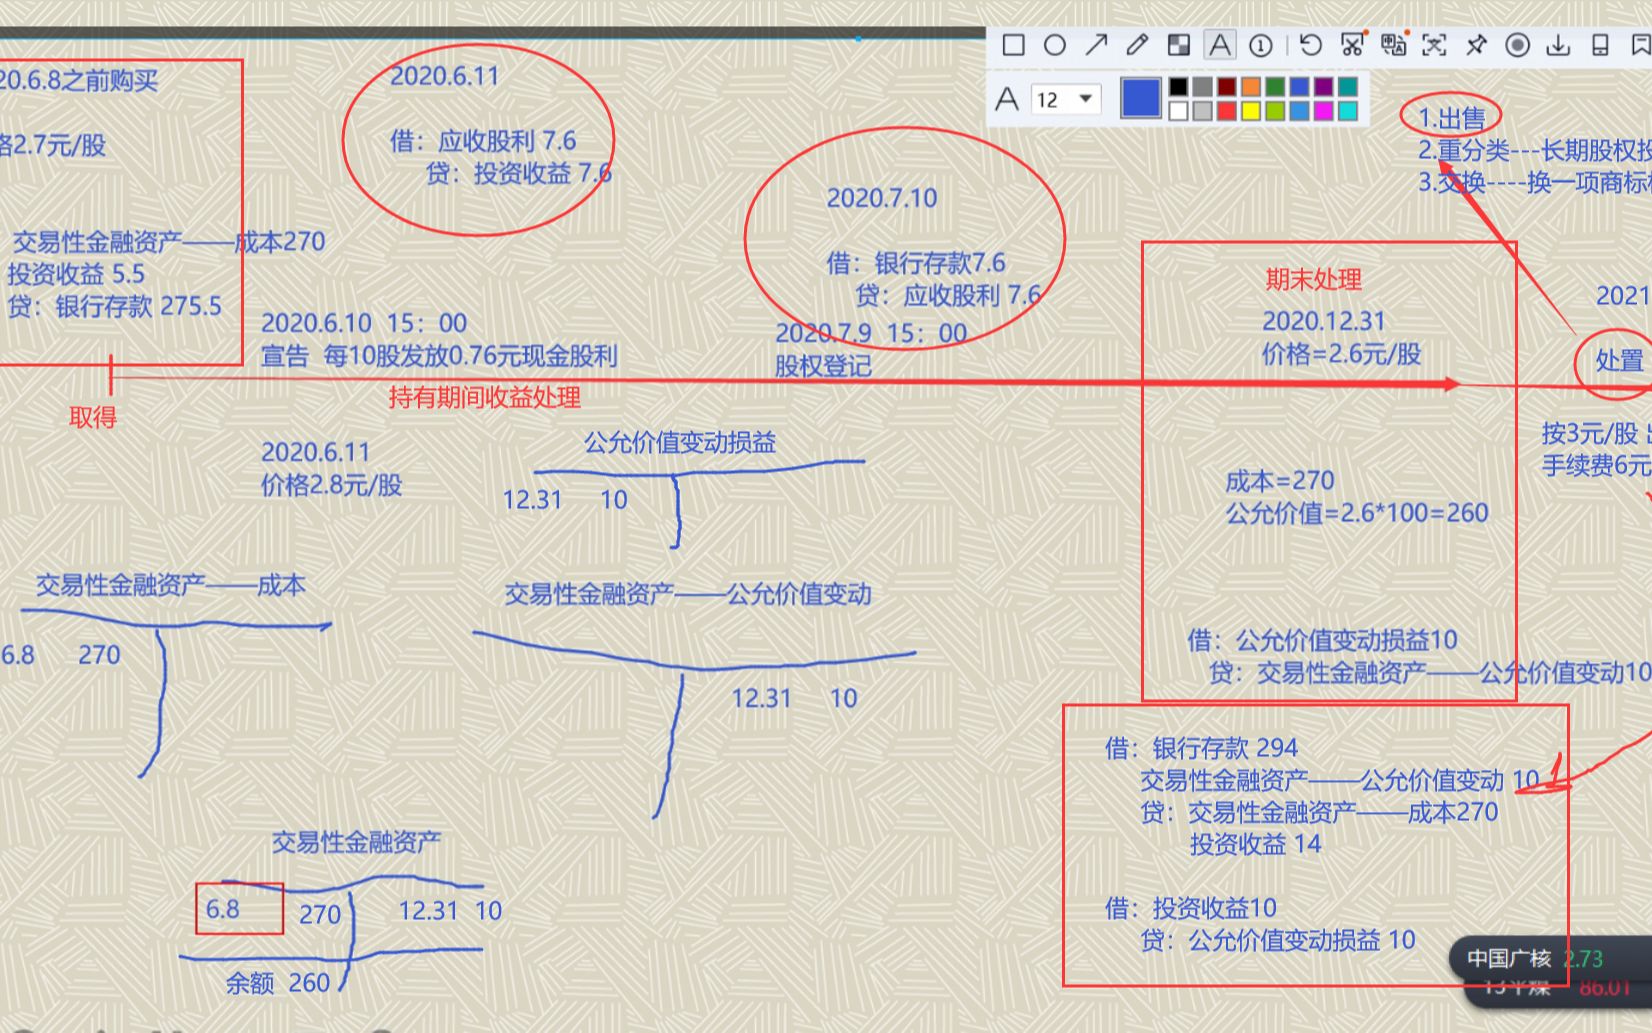1652x1033 pixels.
Task: Click the date '2020.7.10'
Action: (882, 198)
